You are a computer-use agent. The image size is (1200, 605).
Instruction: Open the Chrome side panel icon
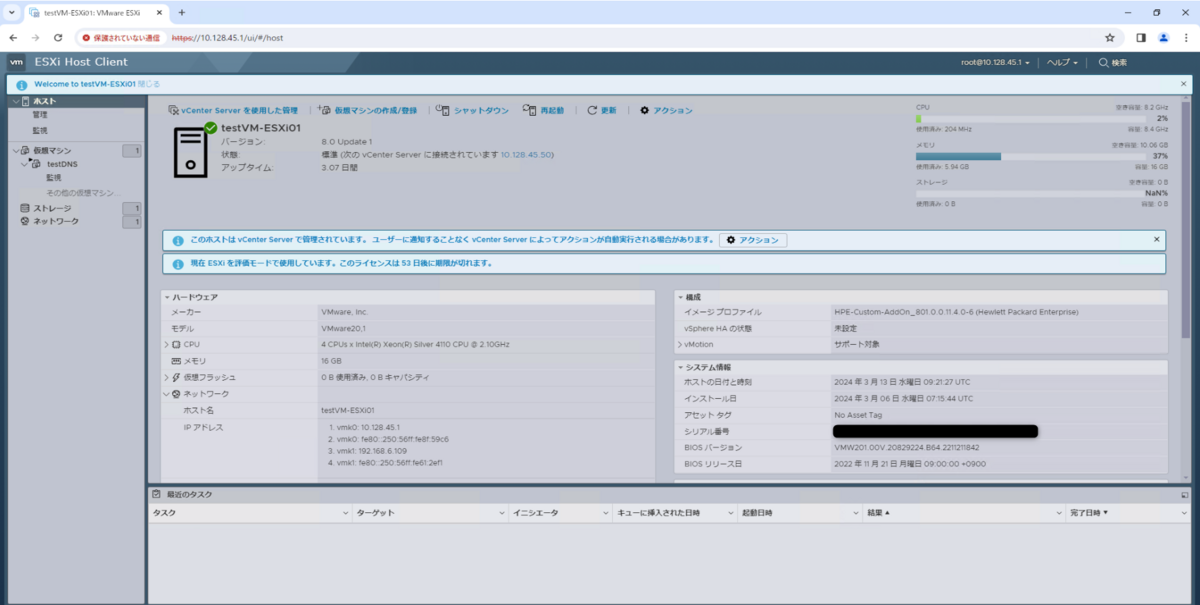1141,37
